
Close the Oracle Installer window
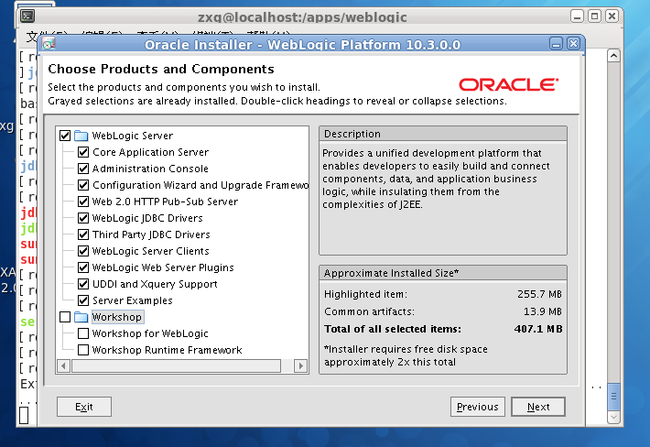(x=574, y=44)
